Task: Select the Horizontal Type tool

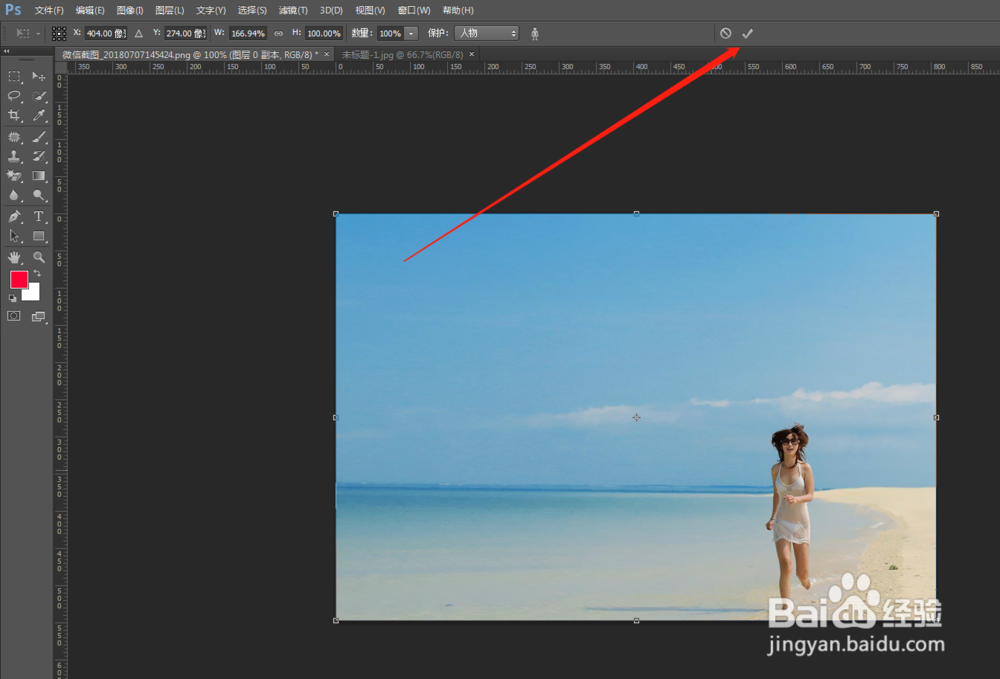Action: (x=39, y=217)
